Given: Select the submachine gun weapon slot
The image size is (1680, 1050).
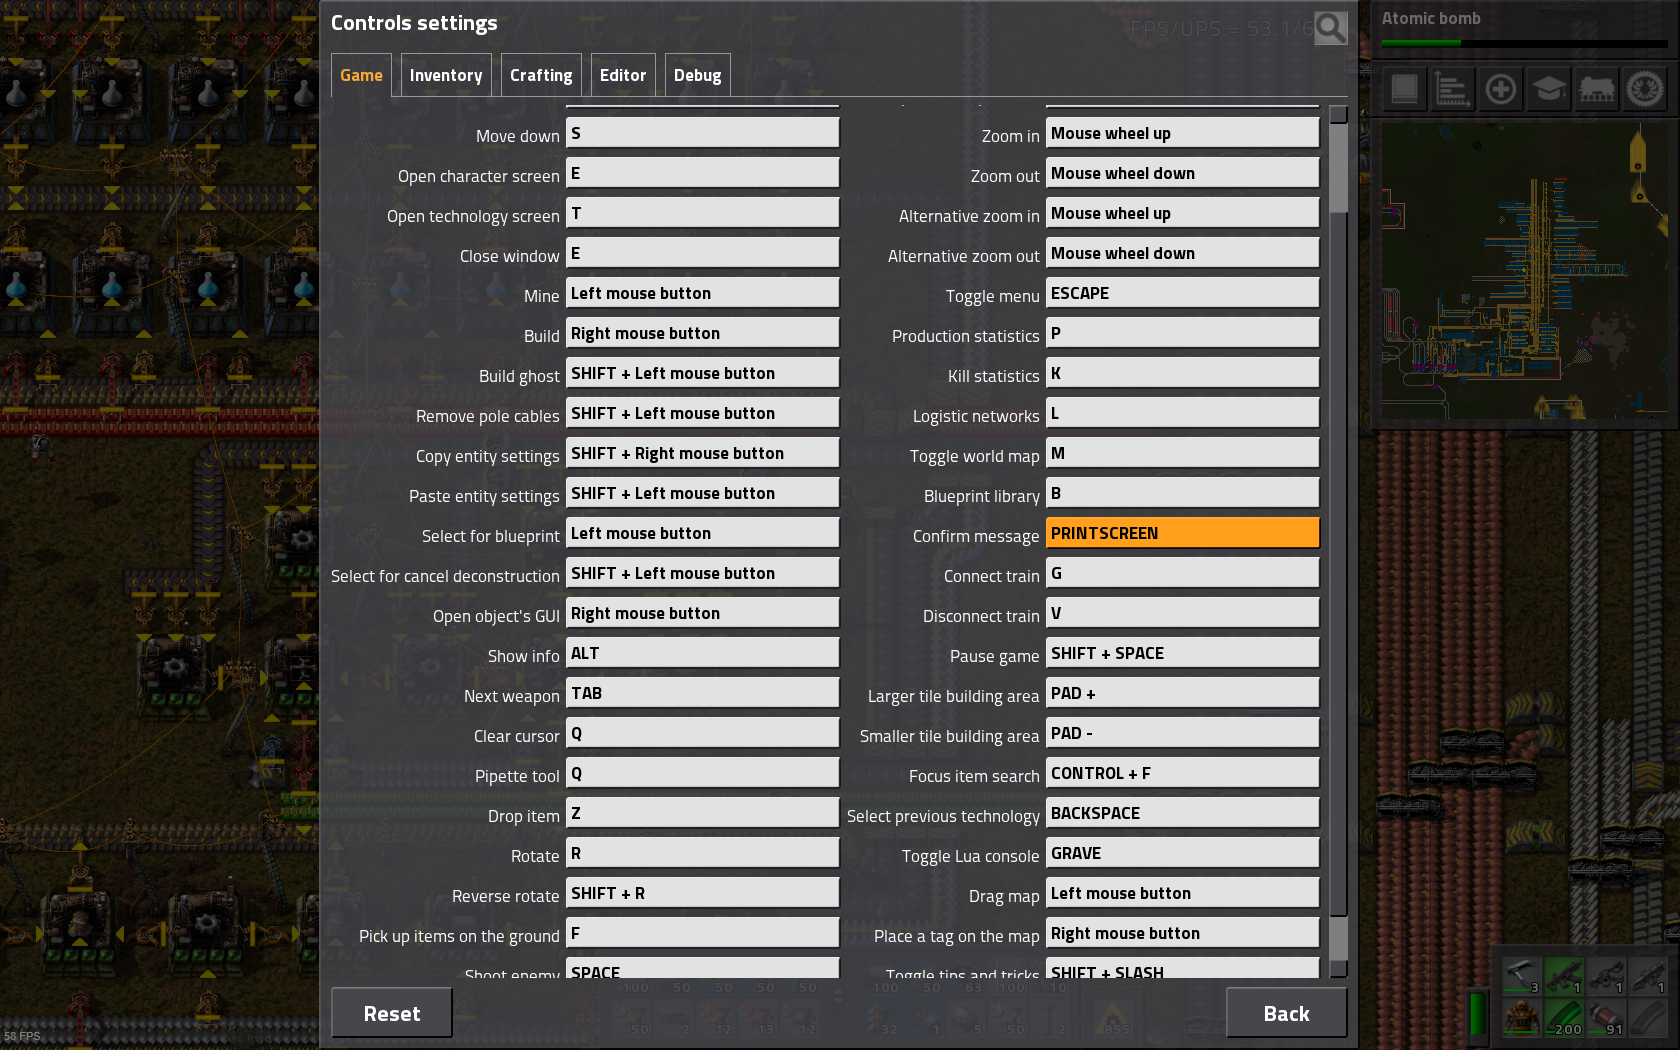Looking at the screenshot, I should coord(1564,976).
